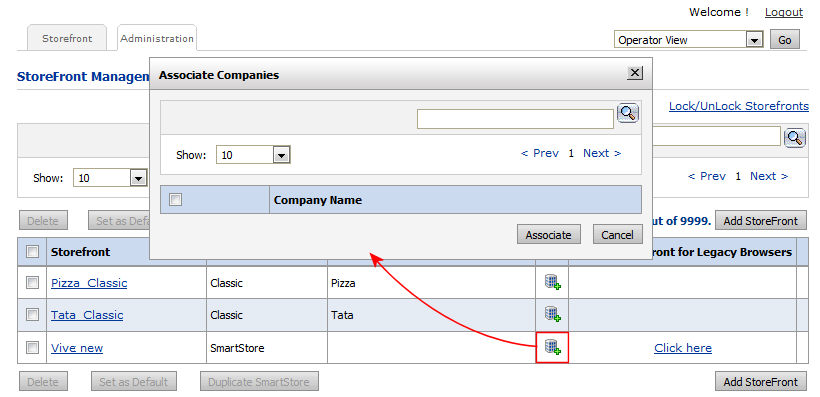Open the Click here legacy browsers link
The image size is (820, 397).
[682, 348]
